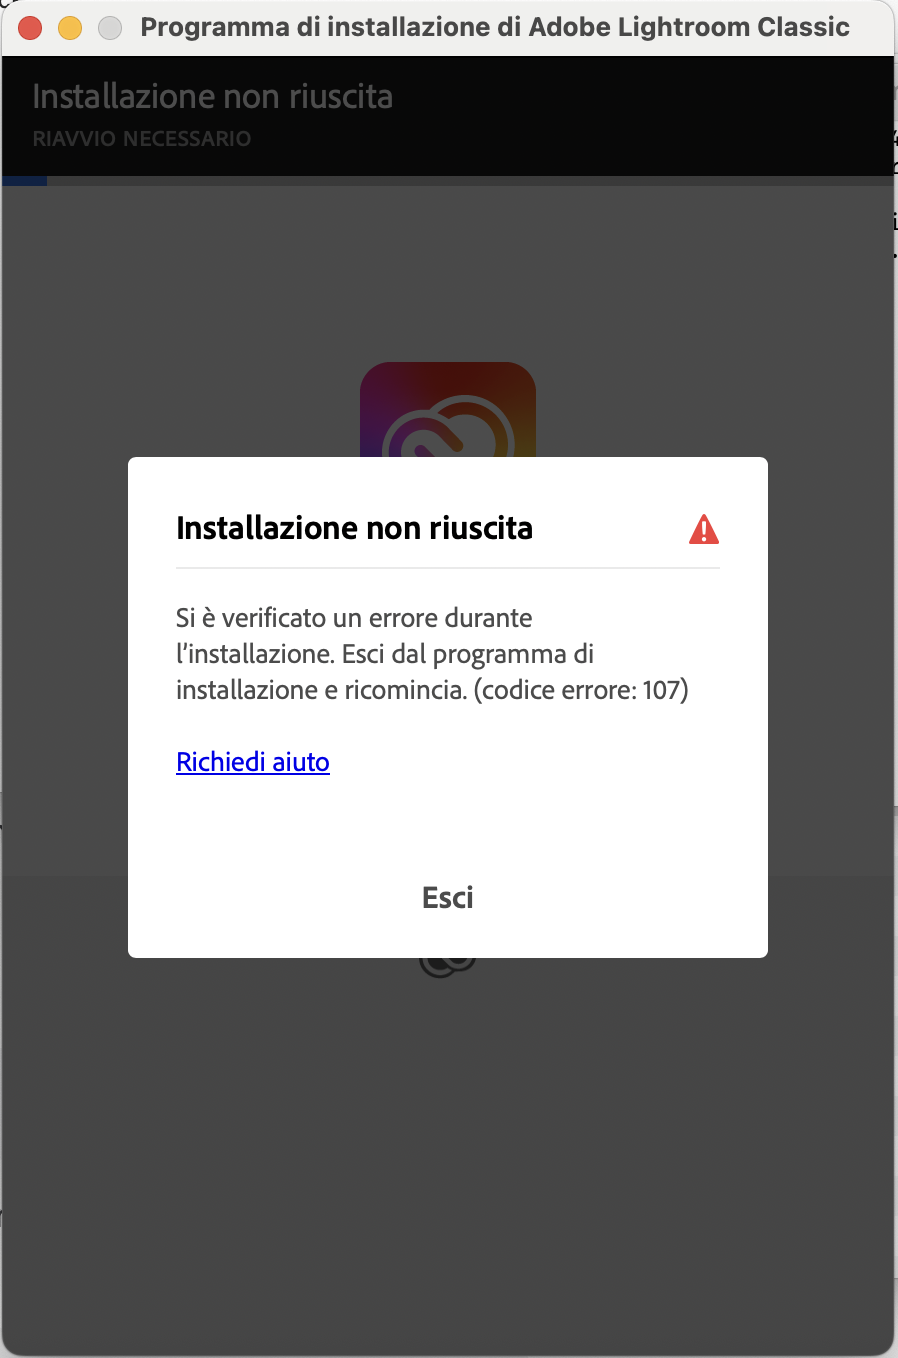Select the RIAVVIO NECESSARIO subtitle text
This screenshot has height=1358, width=898.
point(142,139)
